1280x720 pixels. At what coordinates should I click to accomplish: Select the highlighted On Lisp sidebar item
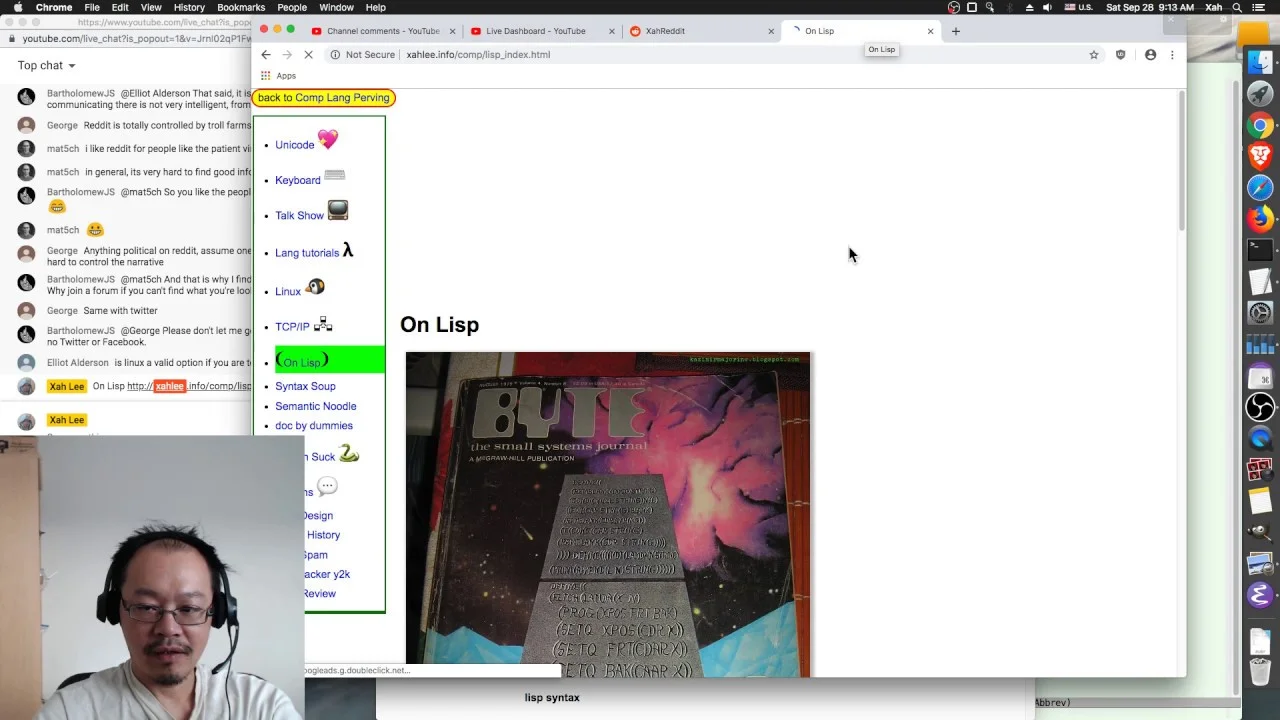pyautogui.click(x=330, y=361)
